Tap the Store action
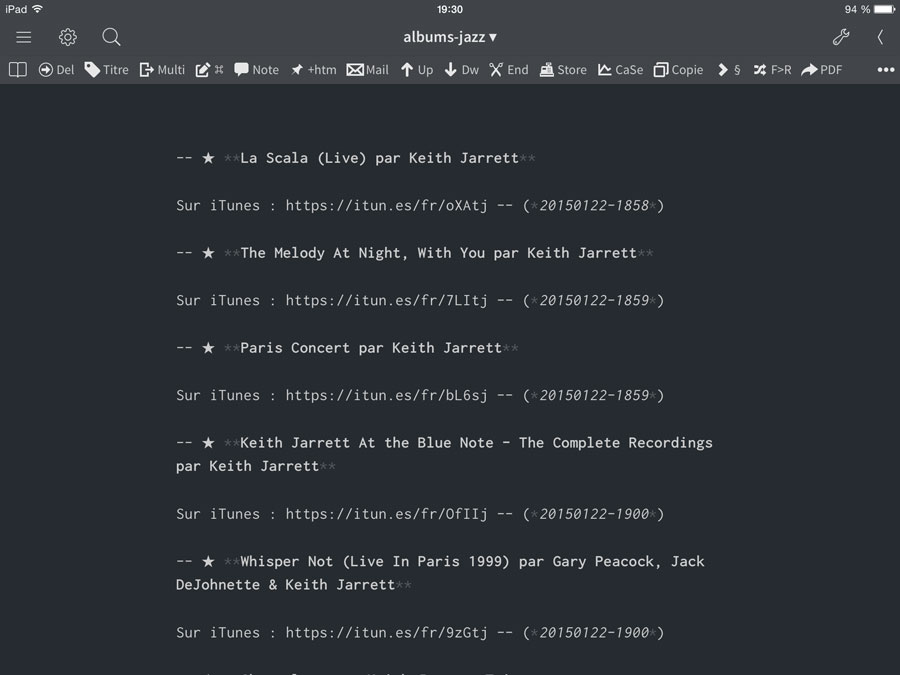Viewport: 900px width, 675px height. pyautogui.click(x=563, y=70)
